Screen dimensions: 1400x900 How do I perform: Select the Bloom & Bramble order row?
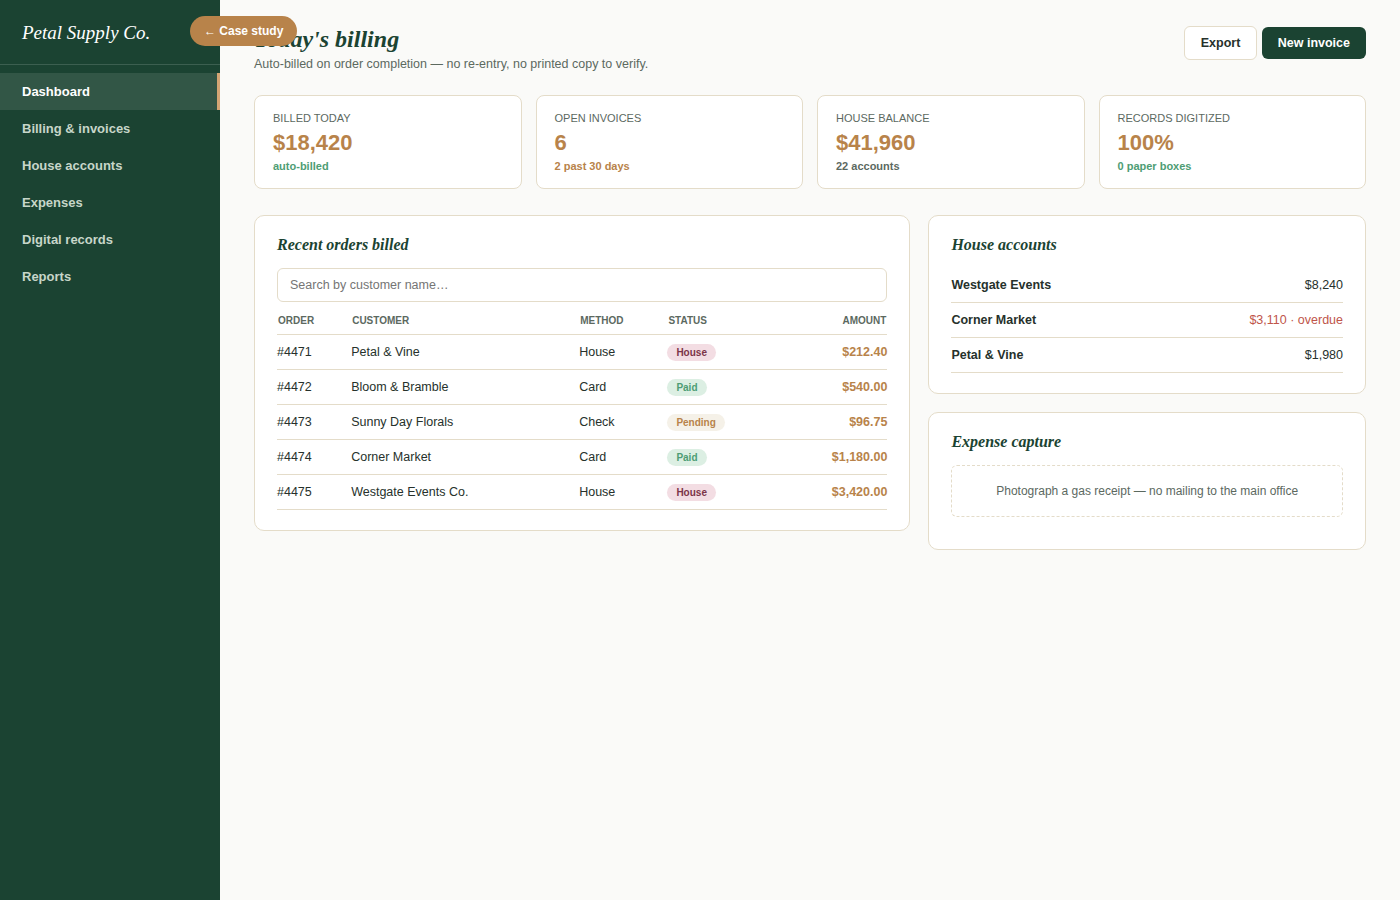pyautogui.click(x=582, y=387)
